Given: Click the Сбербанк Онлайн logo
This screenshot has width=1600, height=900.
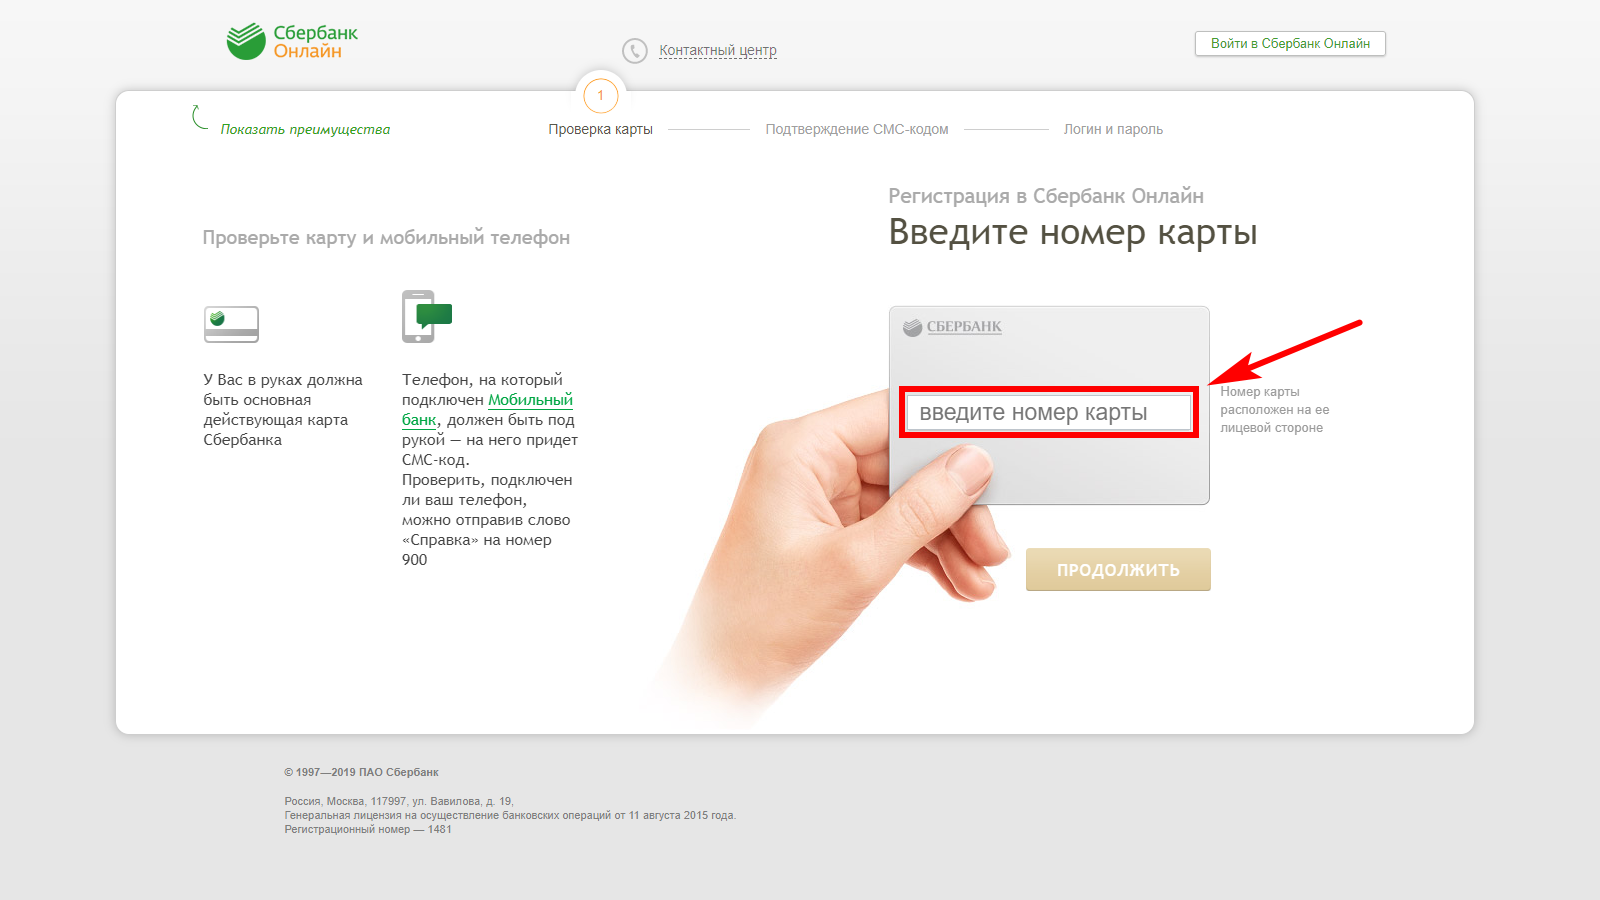Looking at the screenshot, I should (x=292, y=42).
